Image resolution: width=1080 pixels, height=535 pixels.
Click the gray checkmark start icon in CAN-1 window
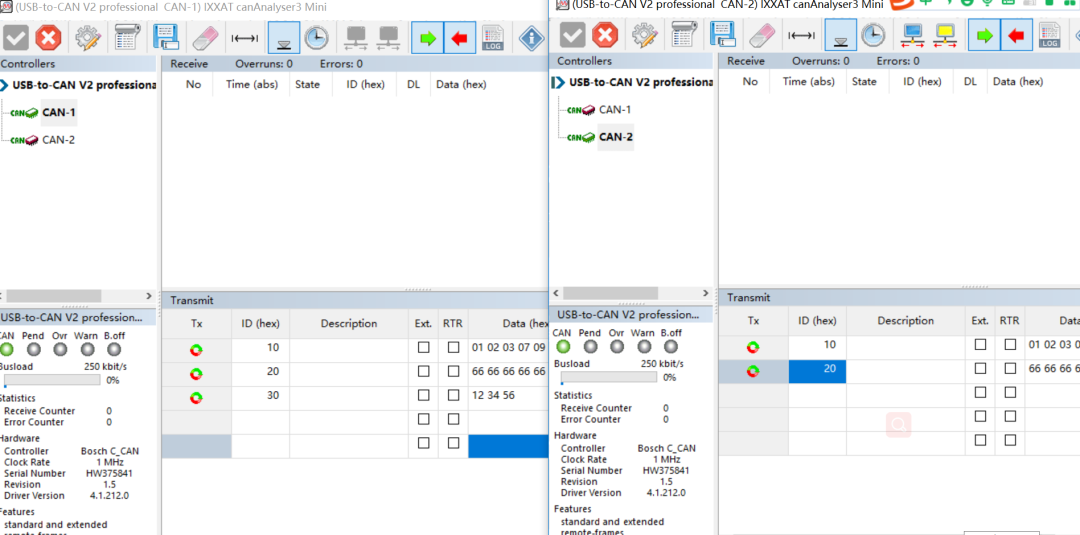tap(15, 37)
